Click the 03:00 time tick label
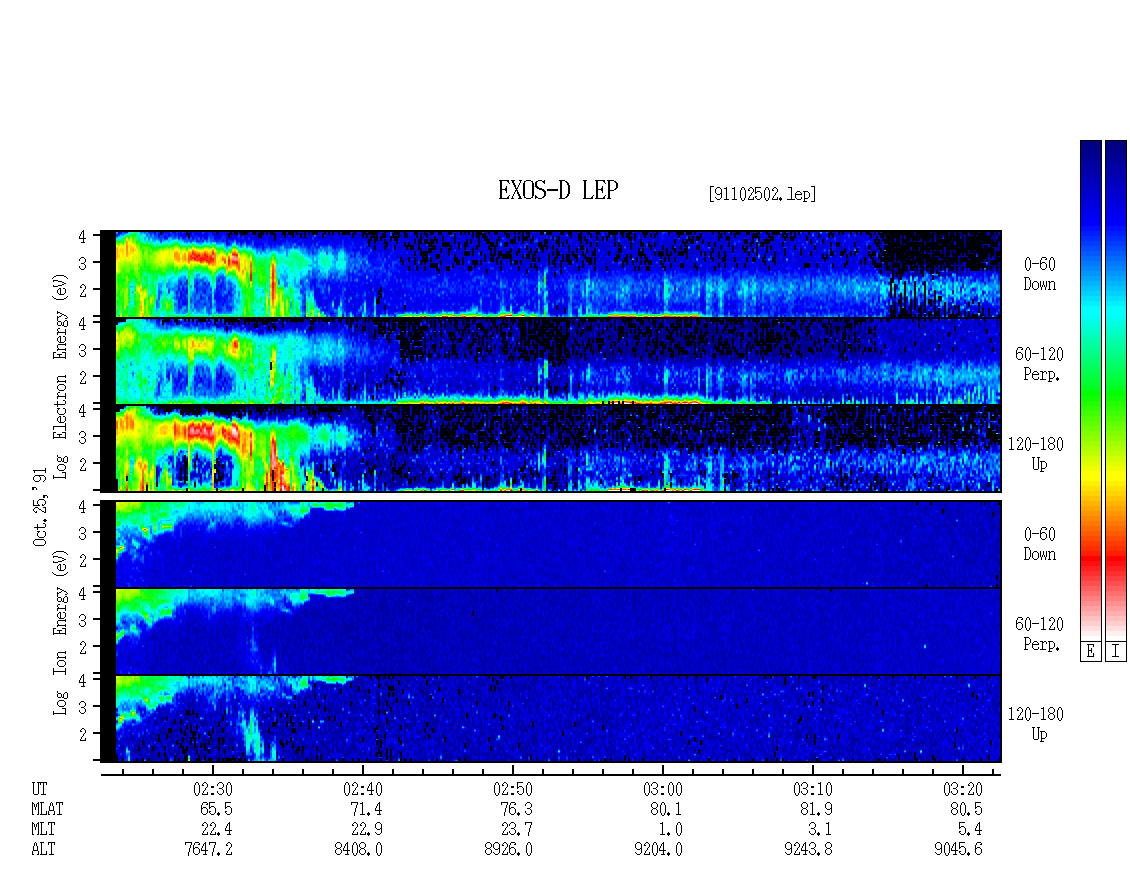Screen dimensions: 1130x875 662,789
